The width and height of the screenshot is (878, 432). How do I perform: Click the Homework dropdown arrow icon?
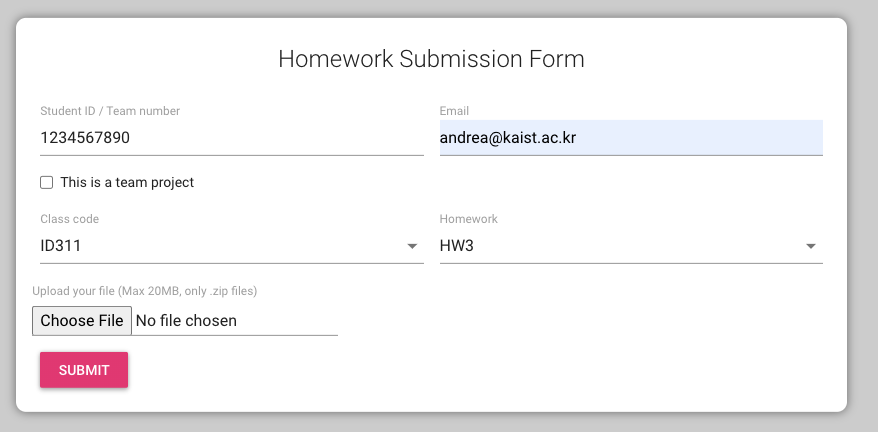pyautogui.click(x=810, y=246)
